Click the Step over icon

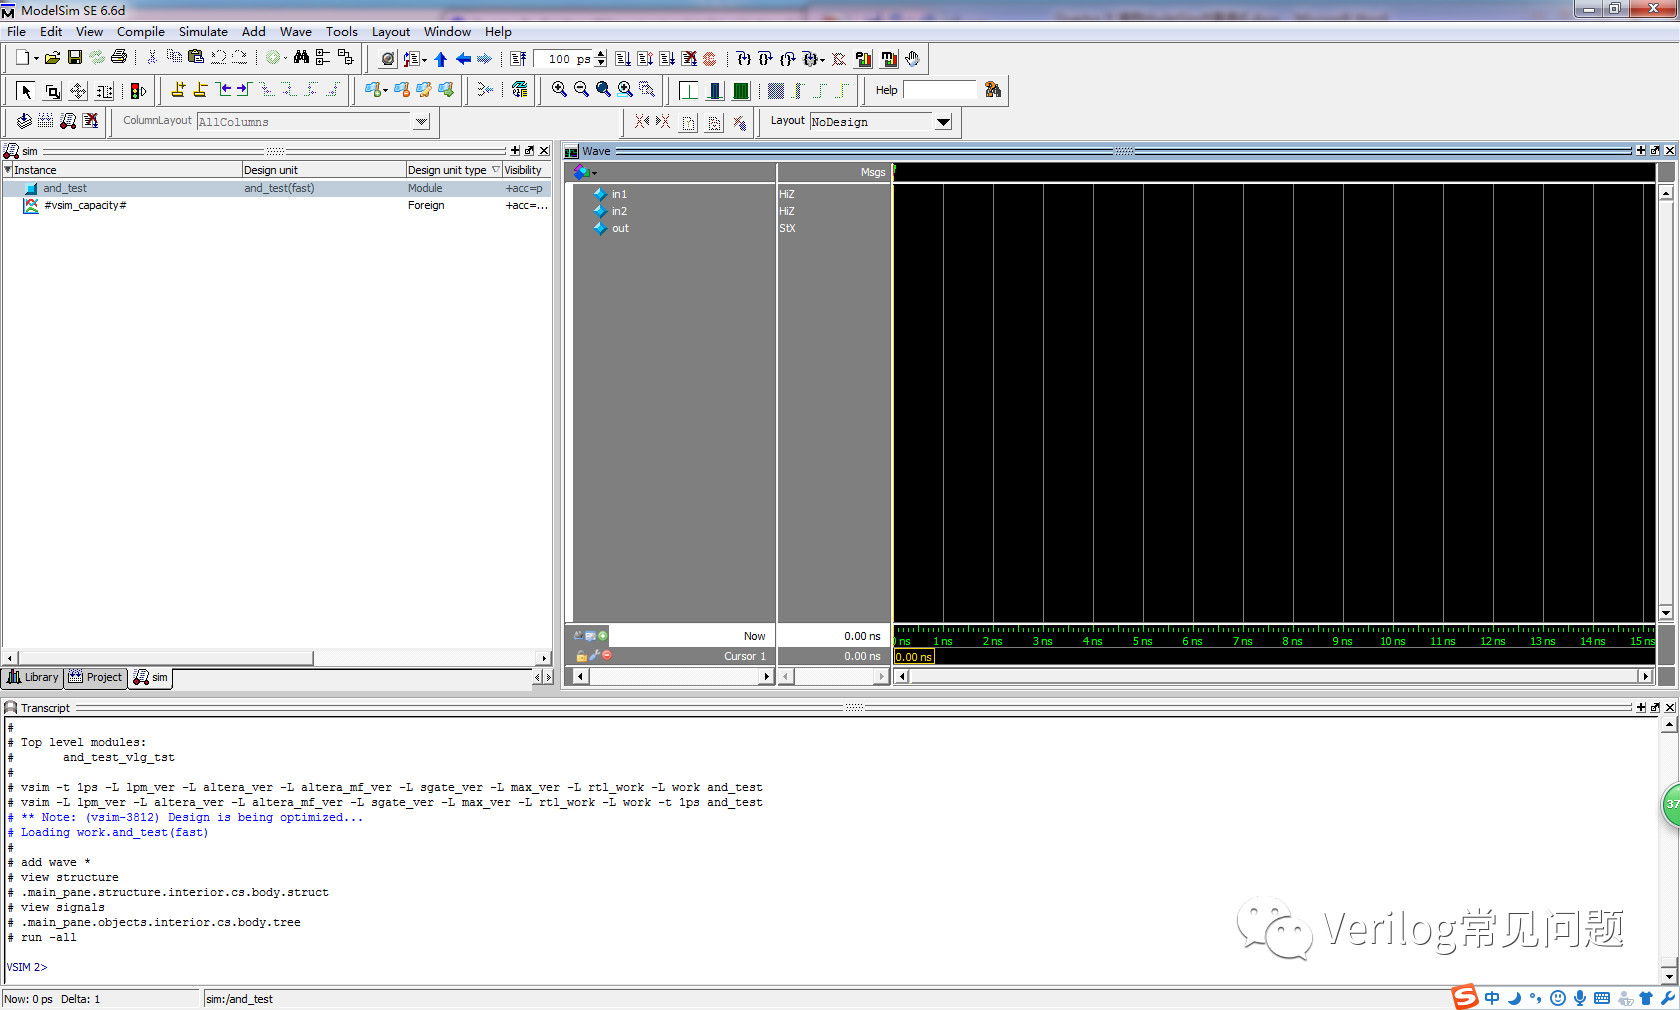pyautogui.click(x=765, y=59)
